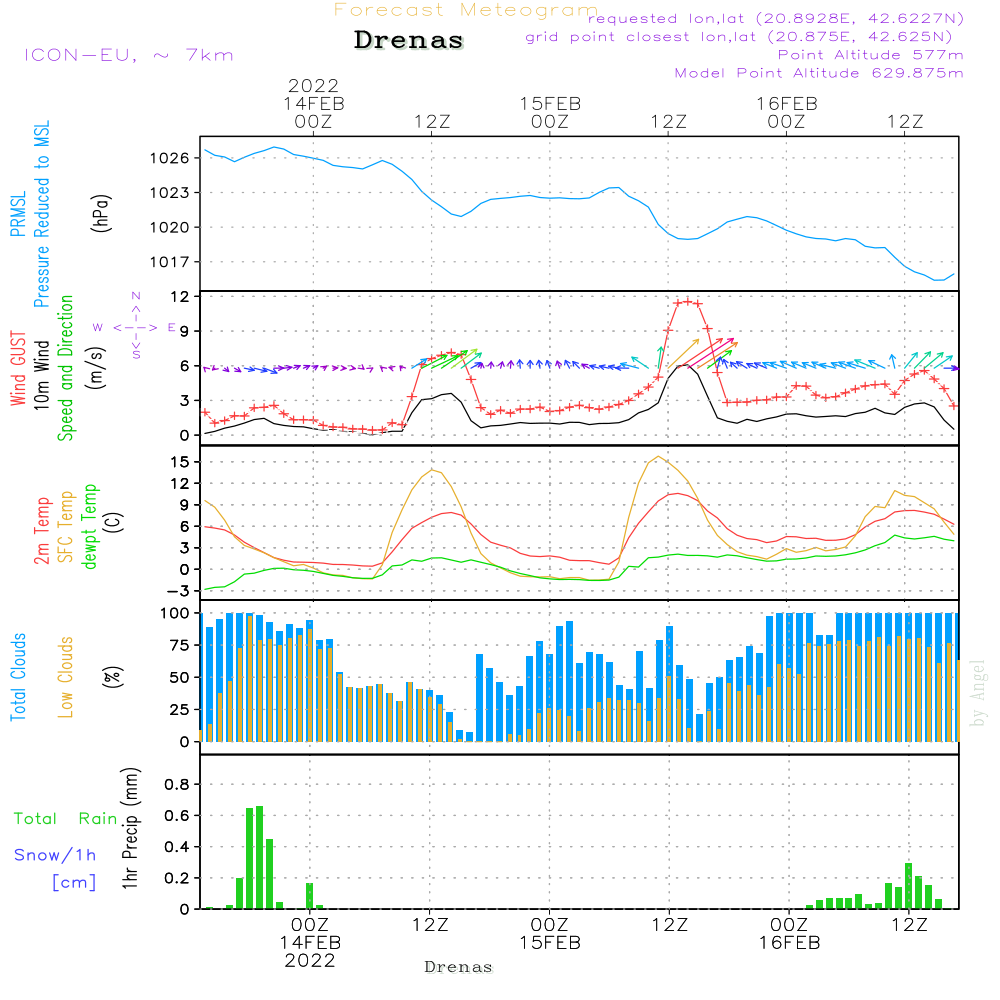
Task: Click the 'ICON-EU, ~ 7km' model label
Action: point(129,55)
